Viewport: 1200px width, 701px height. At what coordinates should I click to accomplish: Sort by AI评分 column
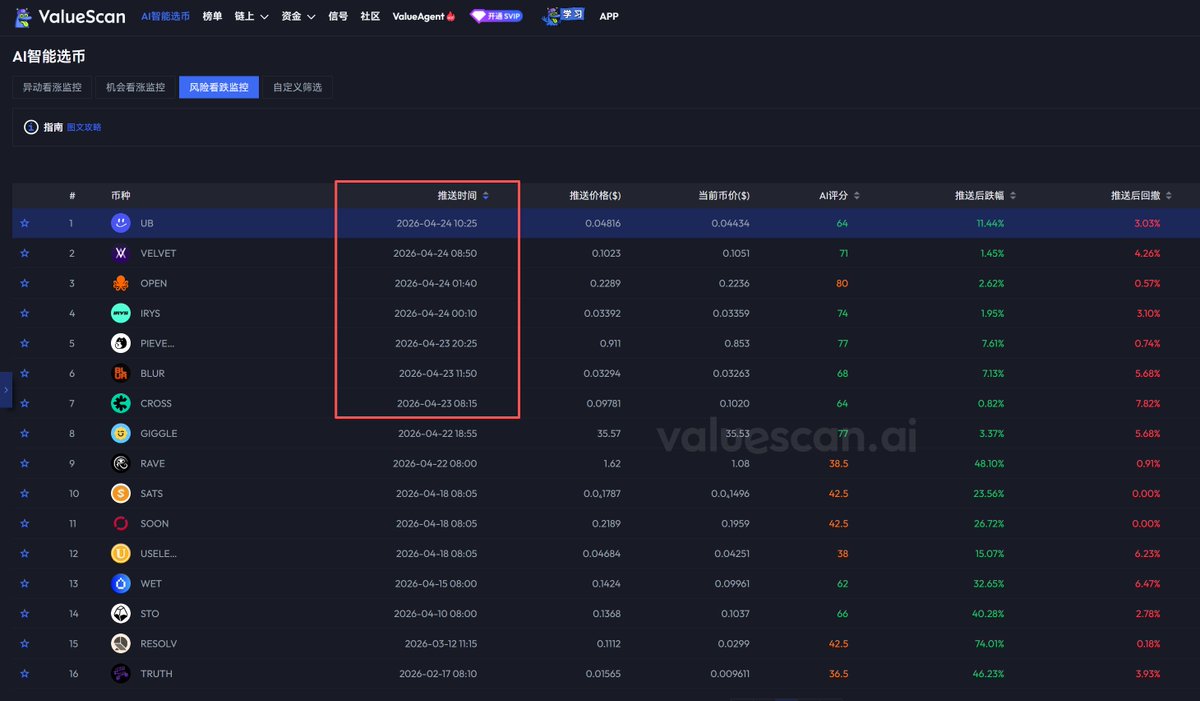pyautogui.click(x=839, y=196)
